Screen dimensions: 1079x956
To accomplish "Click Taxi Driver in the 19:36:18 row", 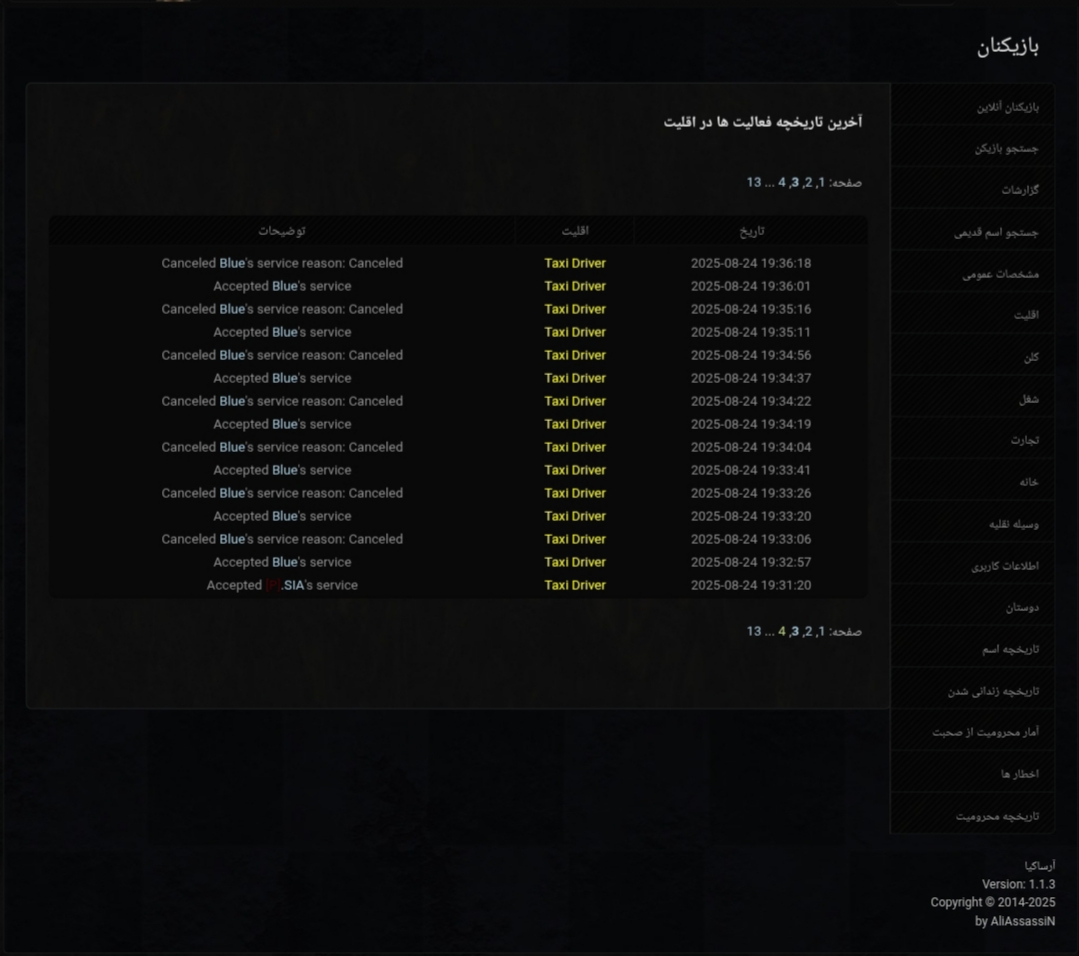I will (575, 263).
